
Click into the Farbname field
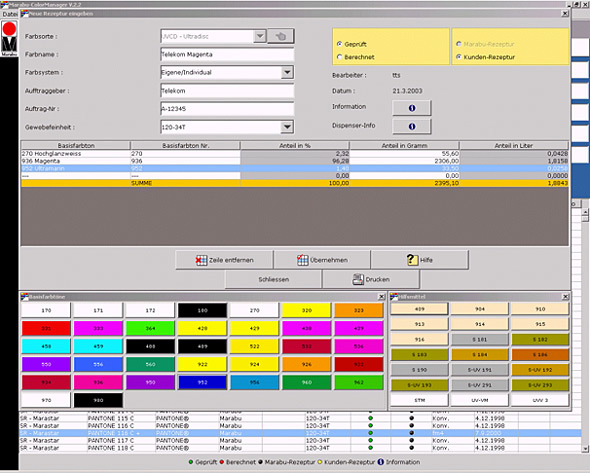pyautogui.click(x=227, y=54)
